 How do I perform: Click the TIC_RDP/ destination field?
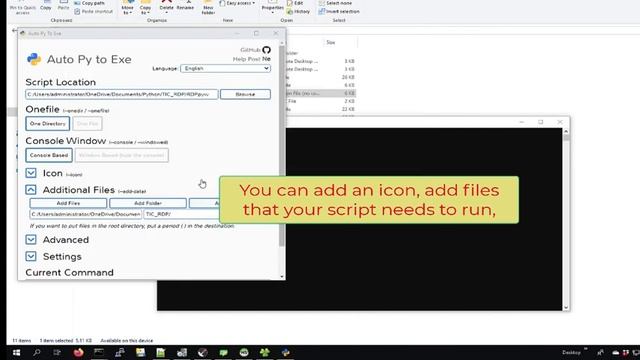[x=182, y=214]
